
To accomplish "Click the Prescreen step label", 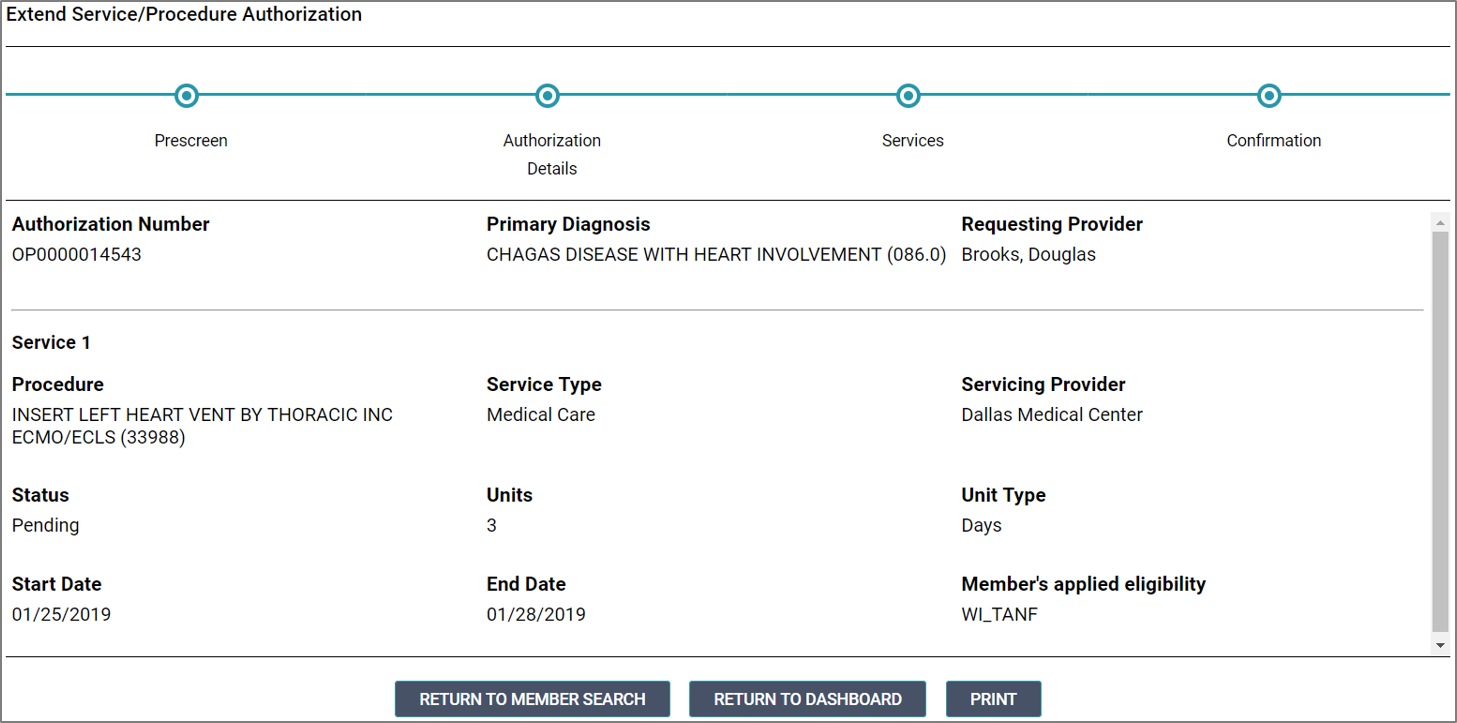I will coord(191,141).
